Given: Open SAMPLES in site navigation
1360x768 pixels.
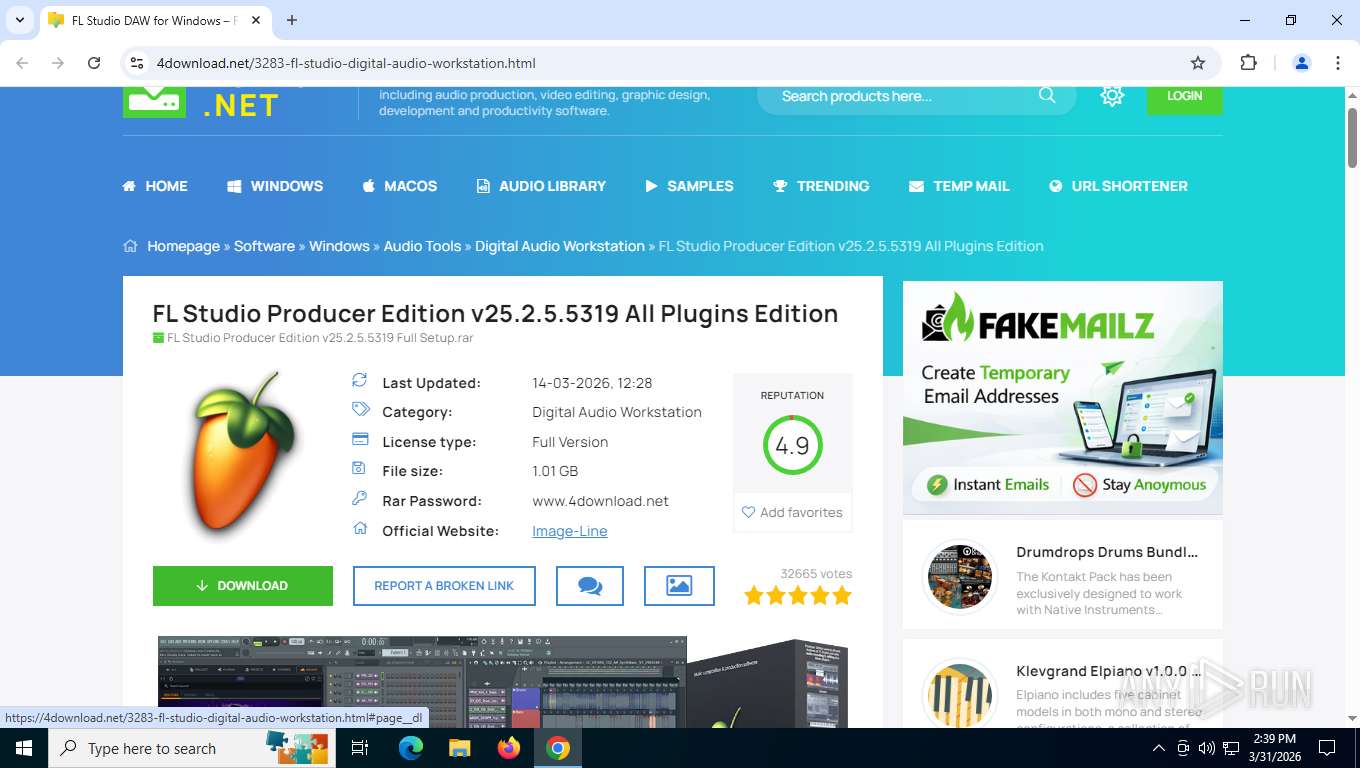Looking at the screenshot, I should tap(689, 186).
